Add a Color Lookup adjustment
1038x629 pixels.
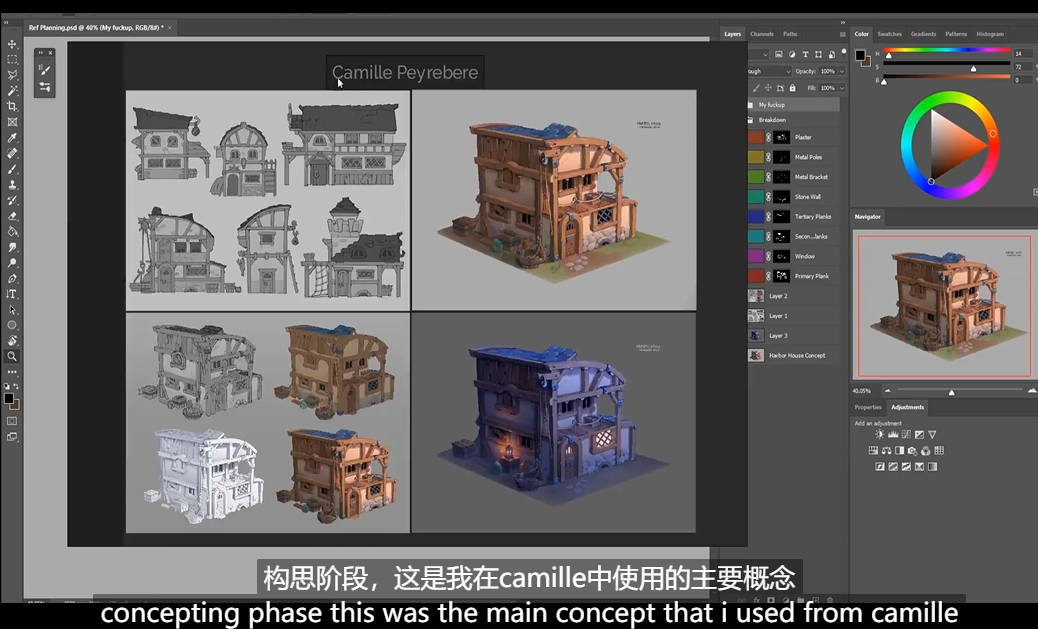939,450
